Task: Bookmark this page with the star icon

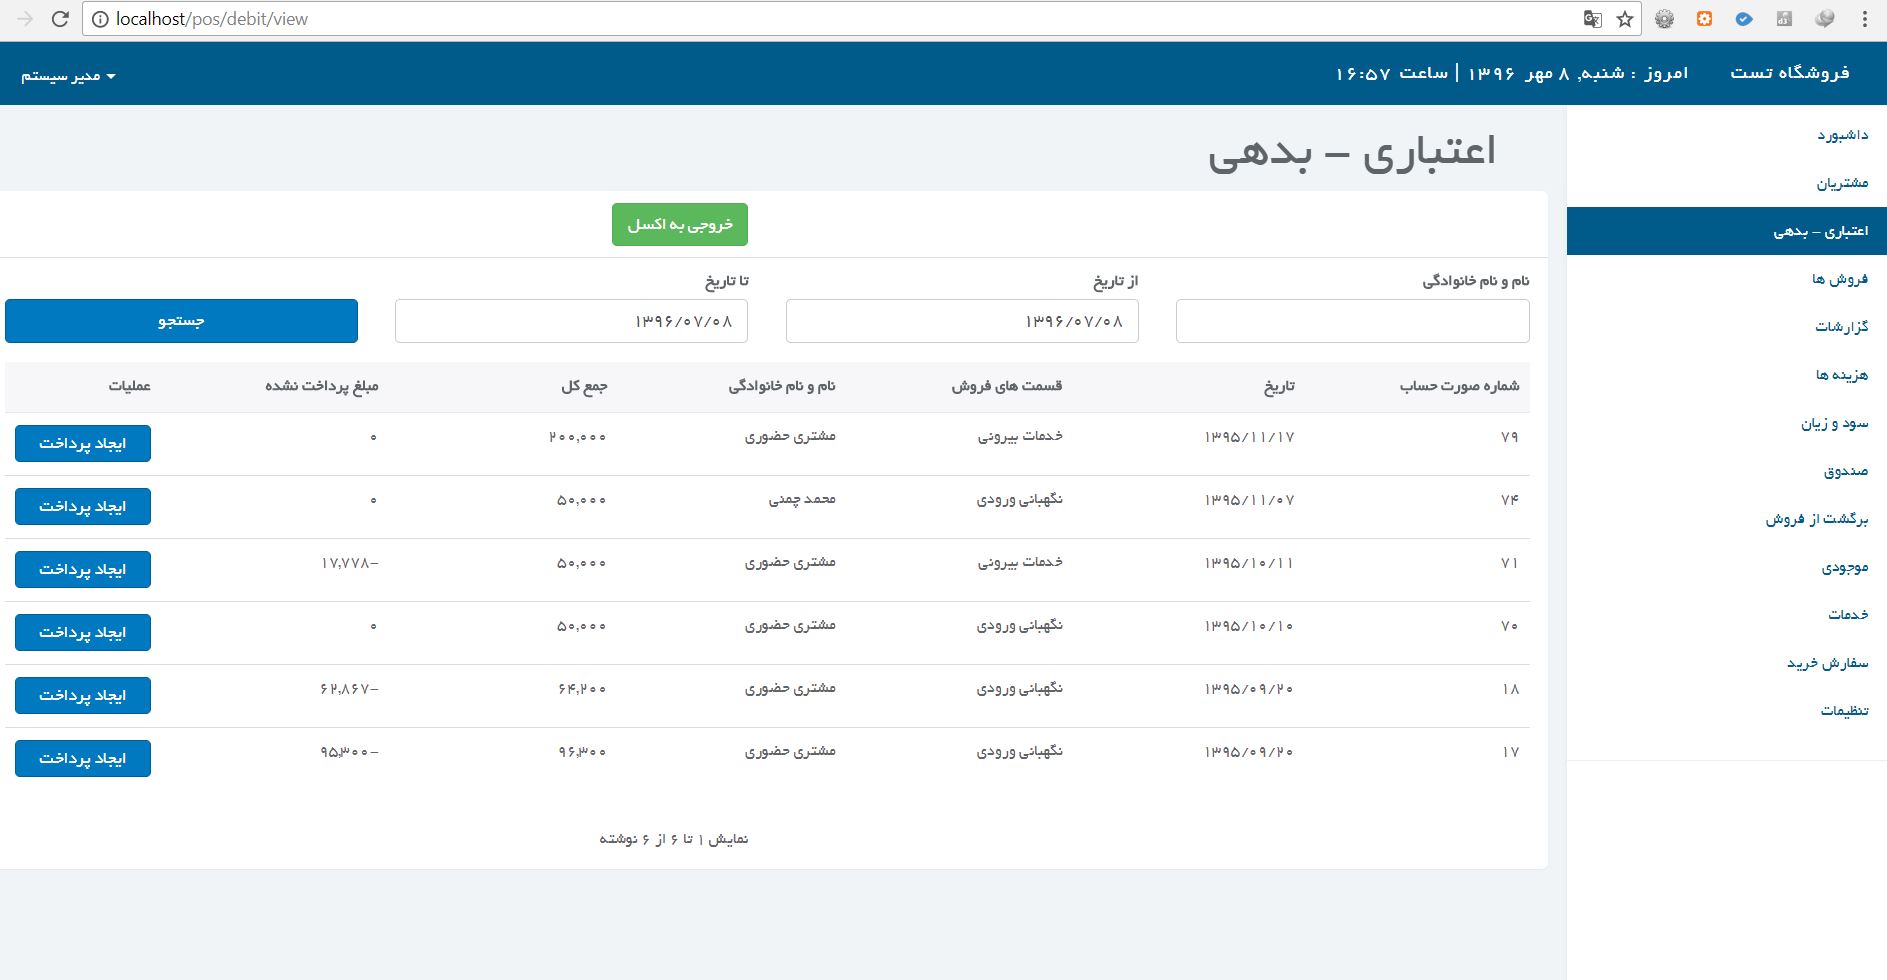Action: point(1625,19)
